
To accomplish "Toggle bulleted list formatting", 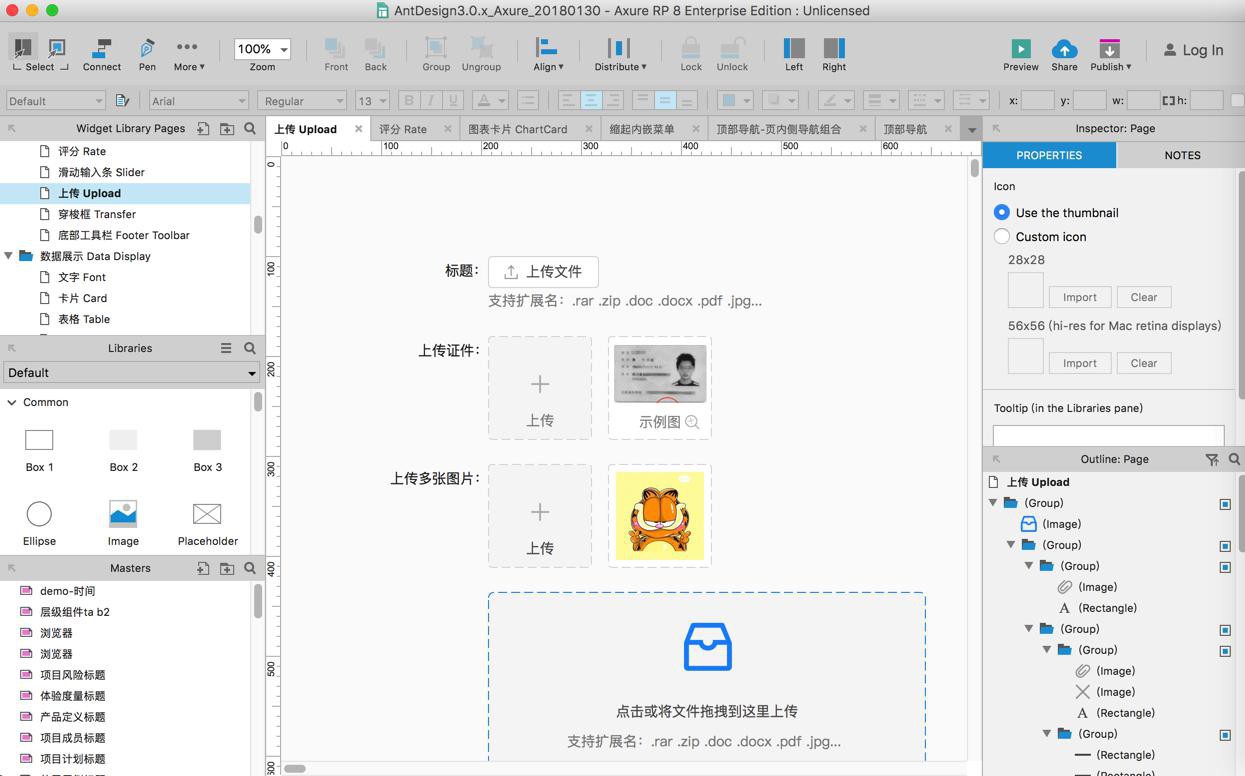I will click(528, 100).
